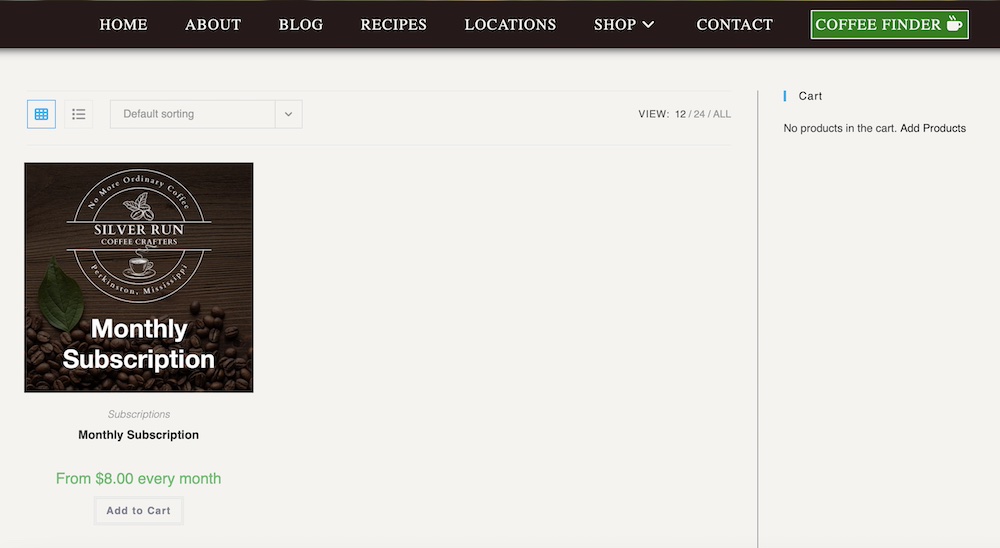This screenshot has height=548, width=1000.
Task: Go to the HOME page
Action: 123,24
